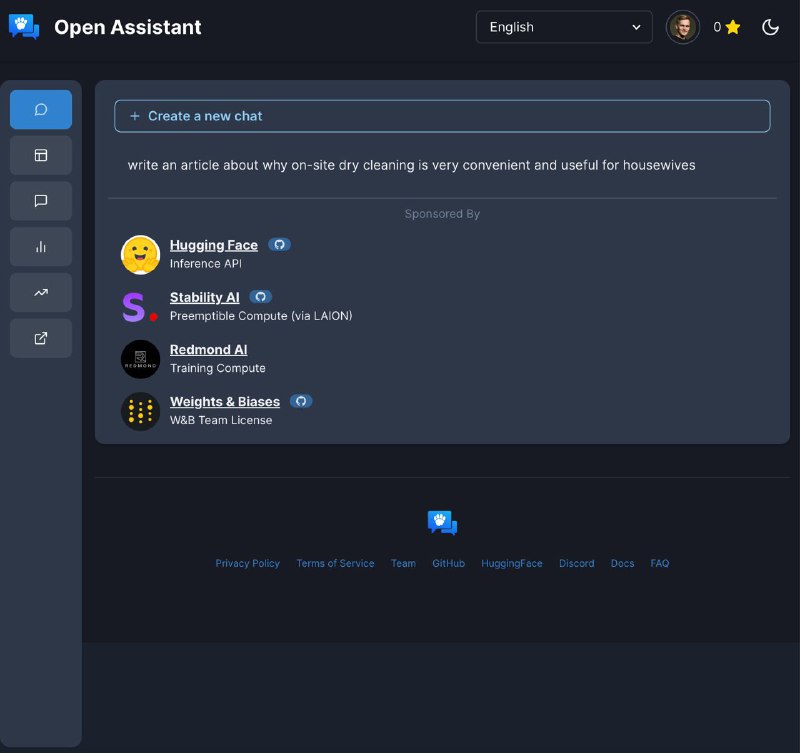Open the Terms of Service footer link
Screen dimensions: 800x753
tap(335, 563)
